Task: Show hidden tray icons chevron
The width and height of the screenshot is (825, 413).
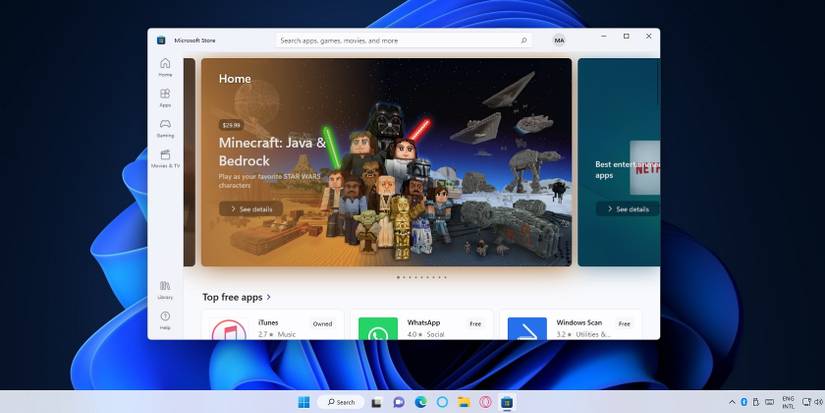Action: [x=732, y=402]
